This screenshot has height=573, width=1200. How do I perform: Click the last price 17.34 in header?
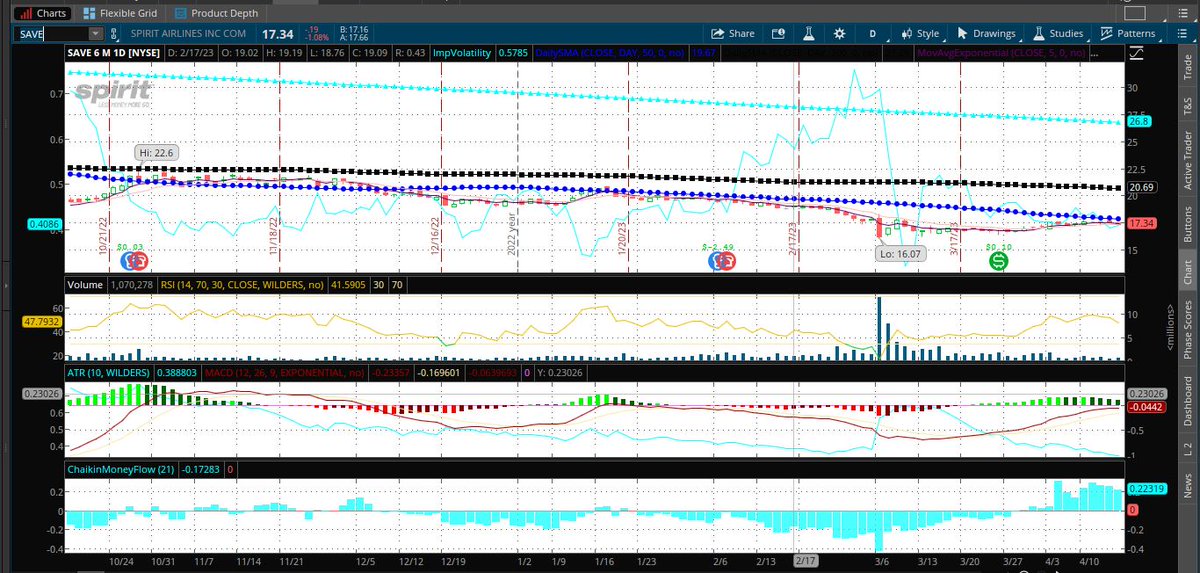278,34
